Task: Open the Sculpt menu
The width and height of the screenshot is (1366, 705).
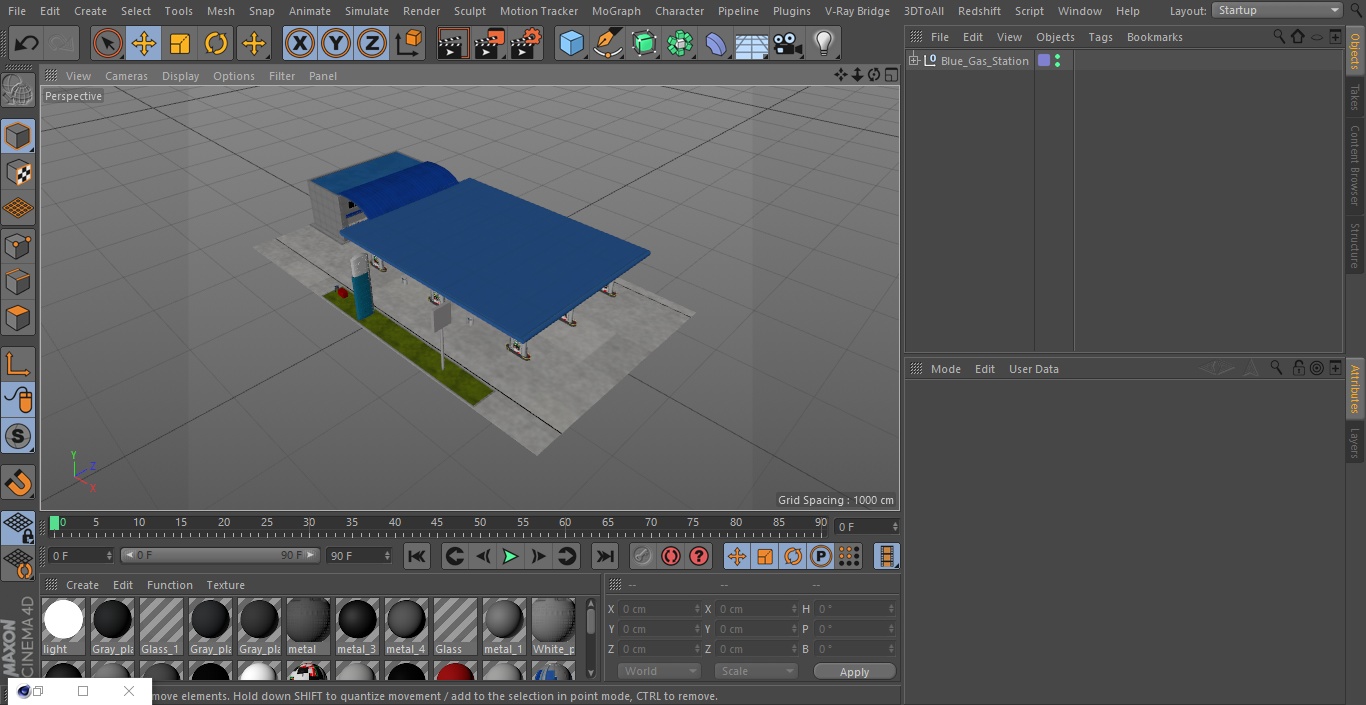Action: 469,11
